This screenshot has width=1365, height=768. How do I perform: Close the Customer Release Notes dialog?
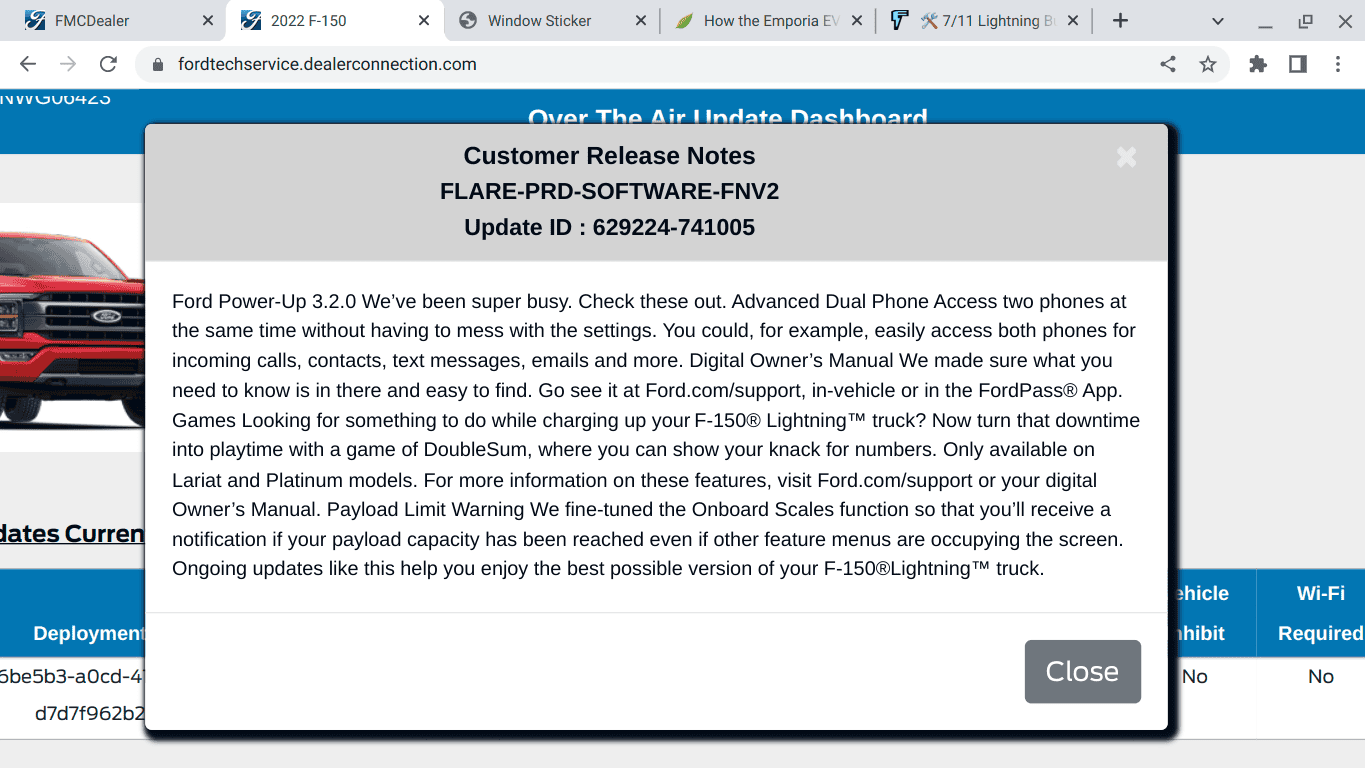1082,671
